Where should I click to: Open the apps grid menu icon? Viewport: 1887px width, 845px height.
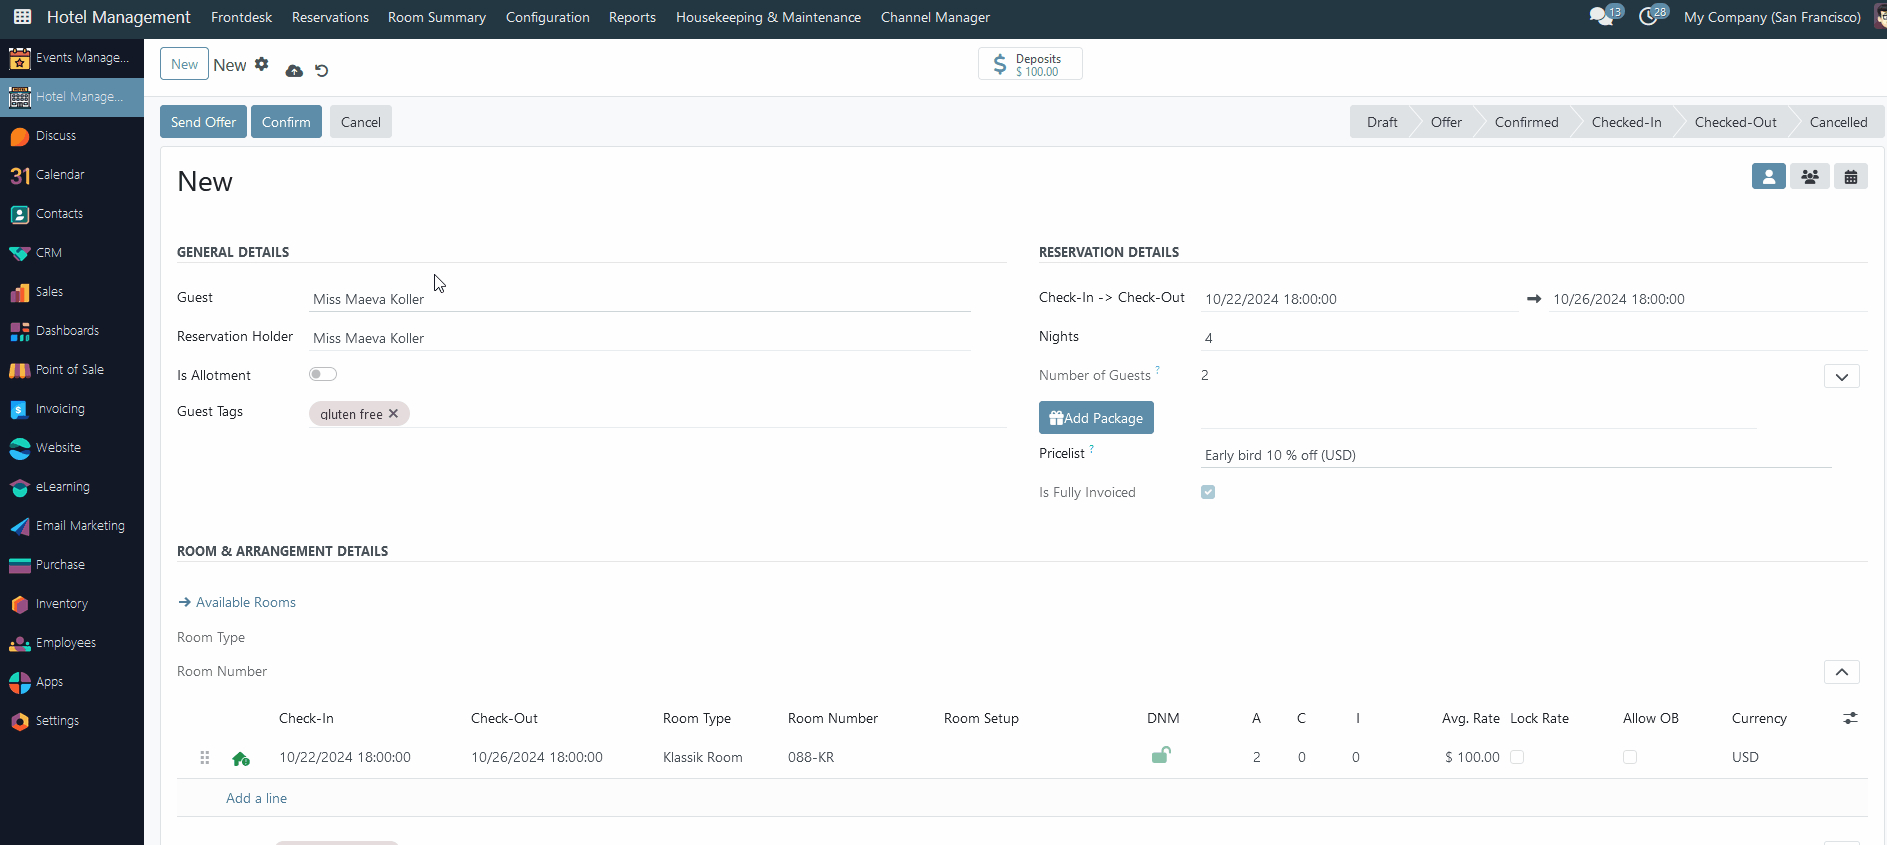click(22, 17)
